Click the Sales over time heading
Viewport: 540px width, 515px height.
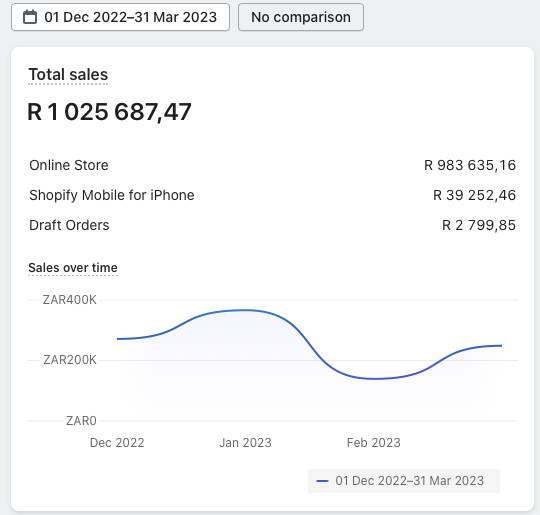[x=73, y=268]
